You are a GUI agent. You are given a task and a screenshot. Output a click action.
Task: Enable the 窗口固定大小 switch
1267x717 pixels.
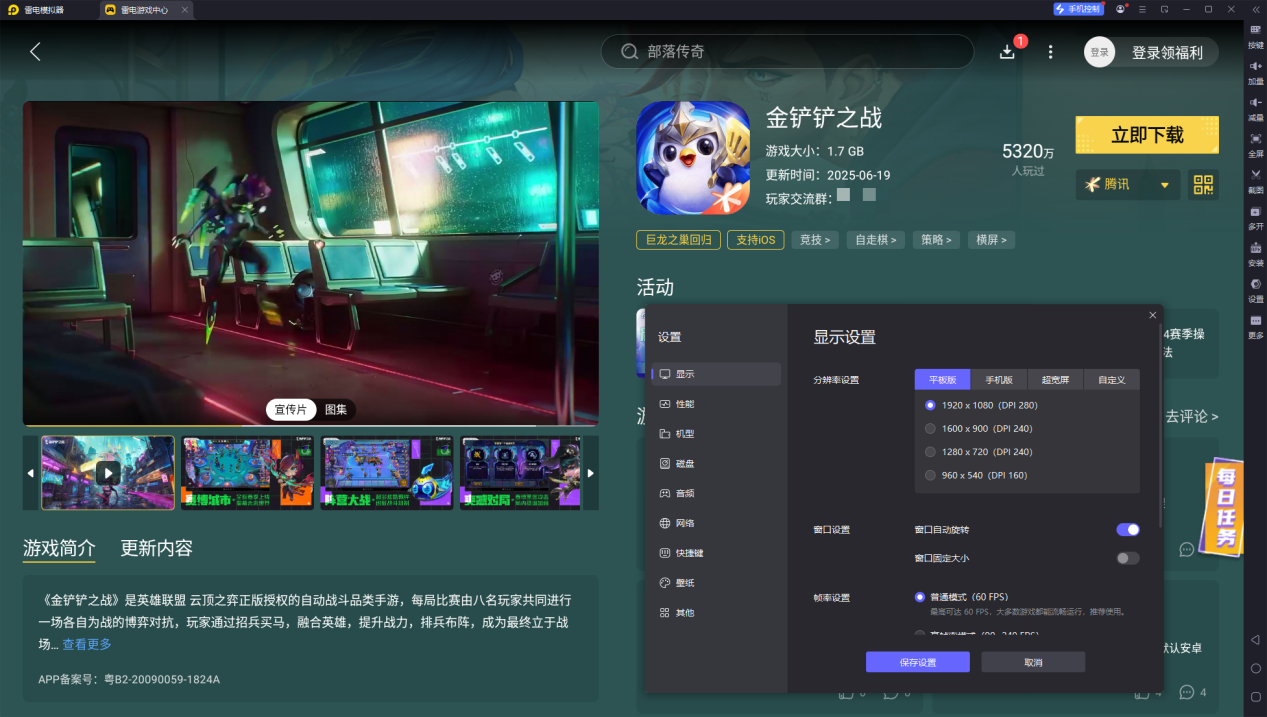click(1127, 558)
